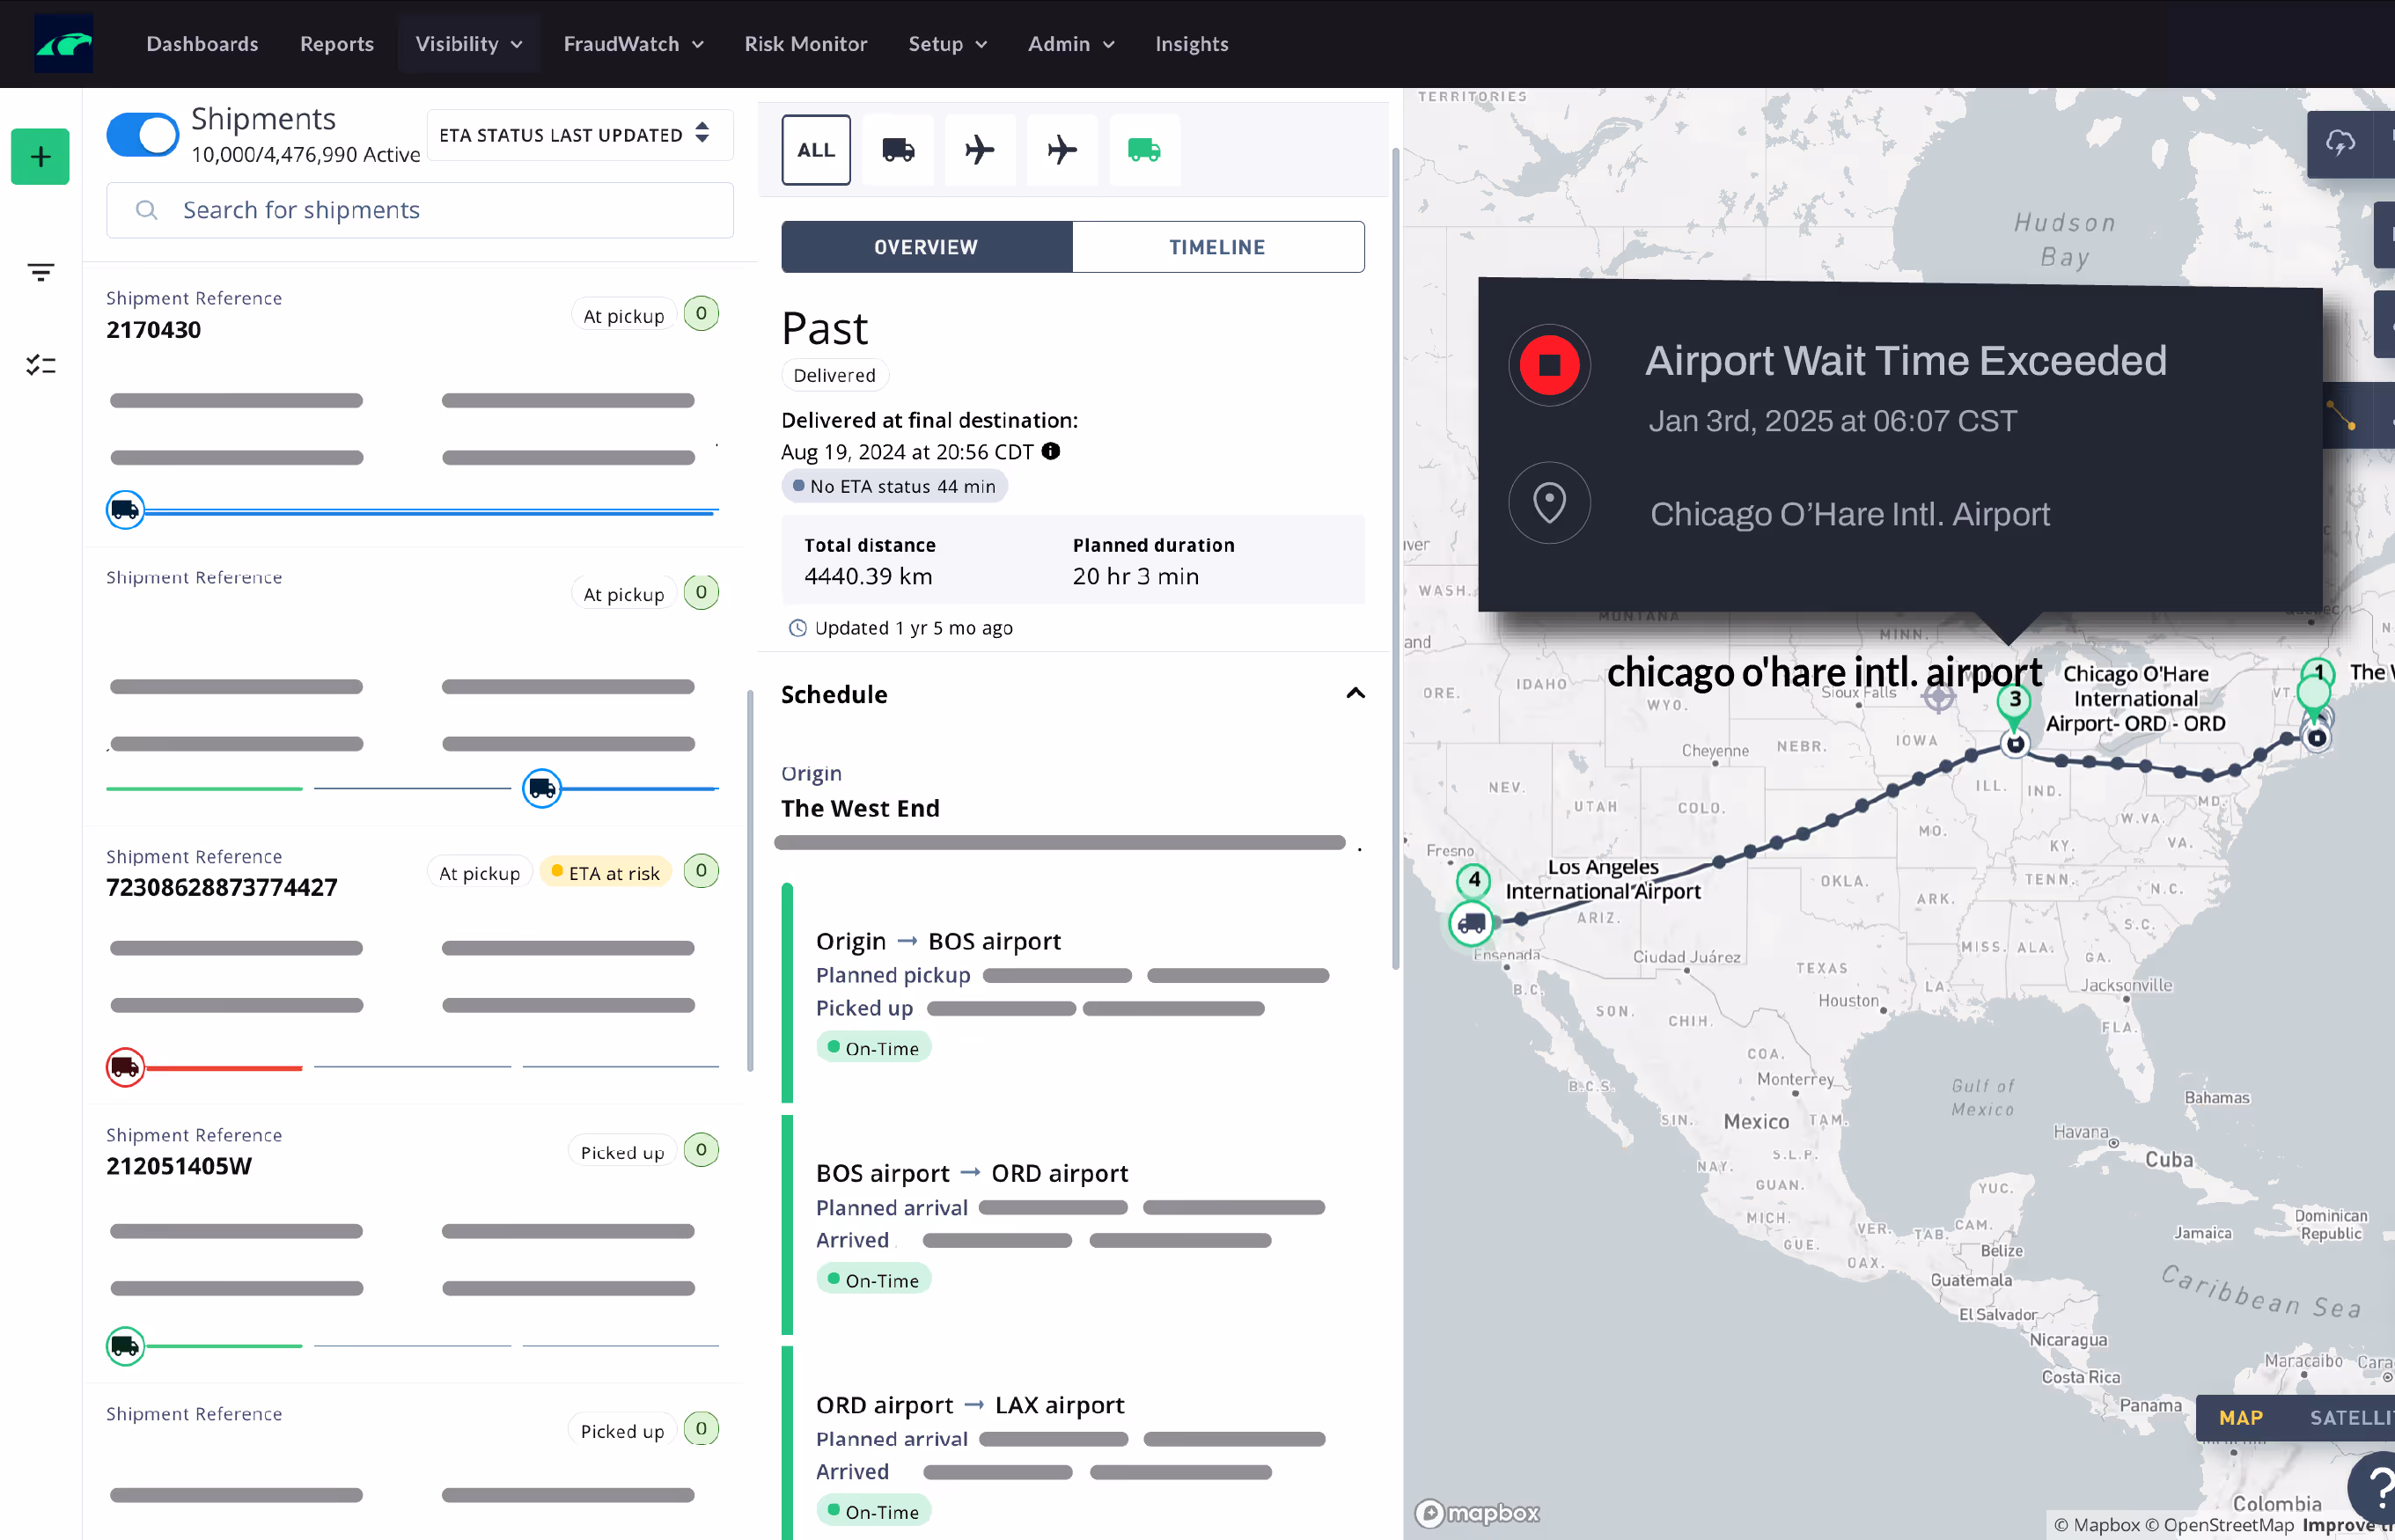2395x1540 pixels.
Task: Click the green add shipment plus button
Action: click(x=40, y=157)
